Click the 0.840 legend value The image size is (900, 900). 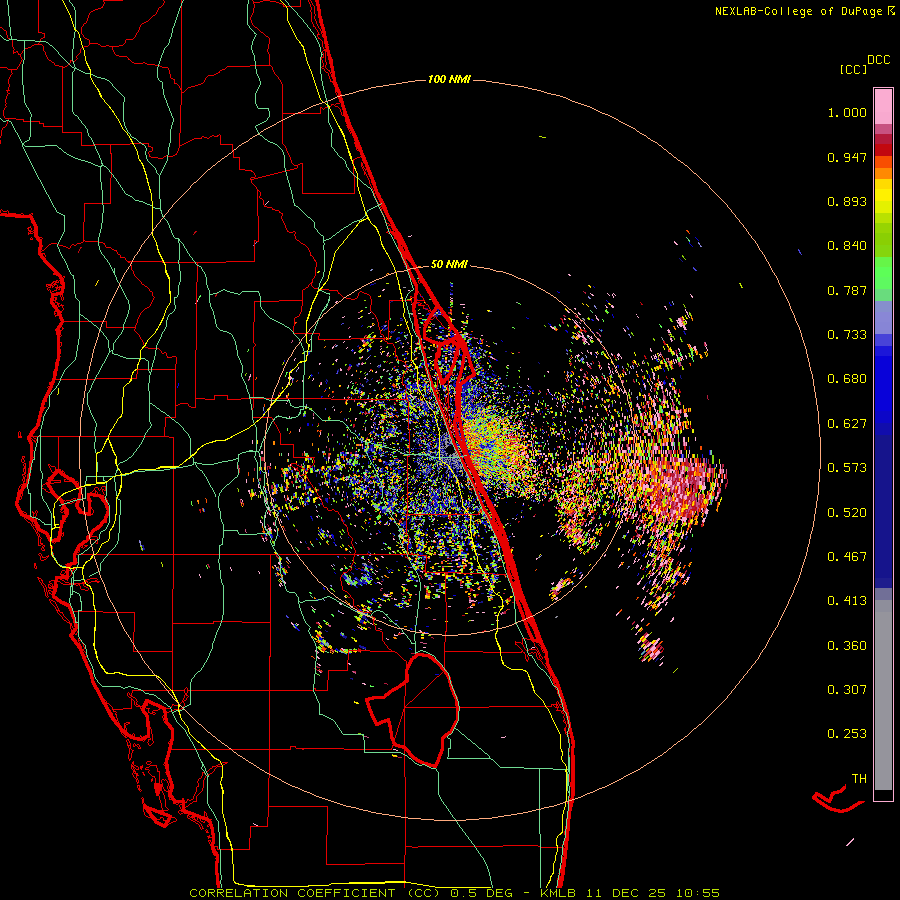click(x=847, y=246)
